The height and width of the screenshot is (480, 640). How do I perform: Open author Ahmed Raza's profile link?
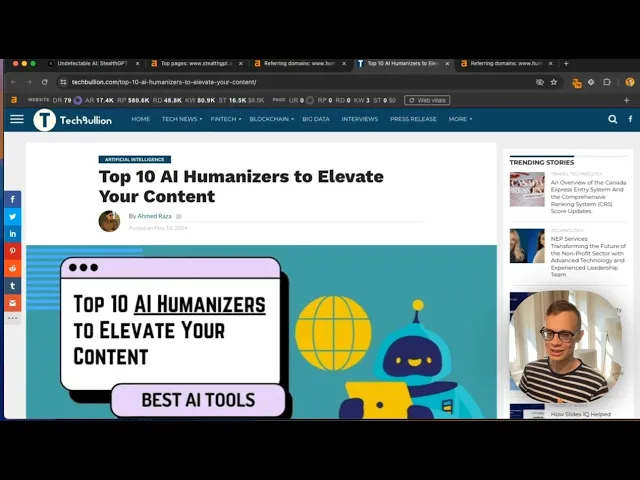[154, 216]
